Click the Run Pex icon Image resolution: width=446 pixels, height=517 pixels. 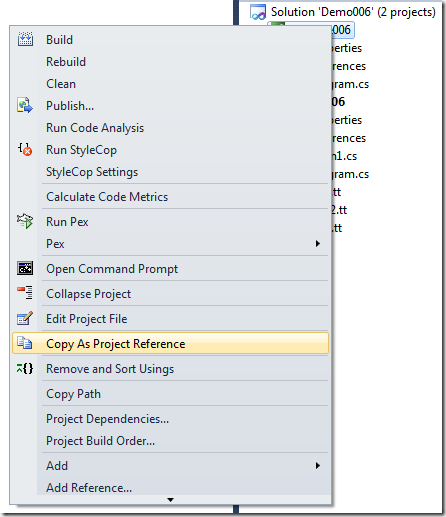coord(25,221)
